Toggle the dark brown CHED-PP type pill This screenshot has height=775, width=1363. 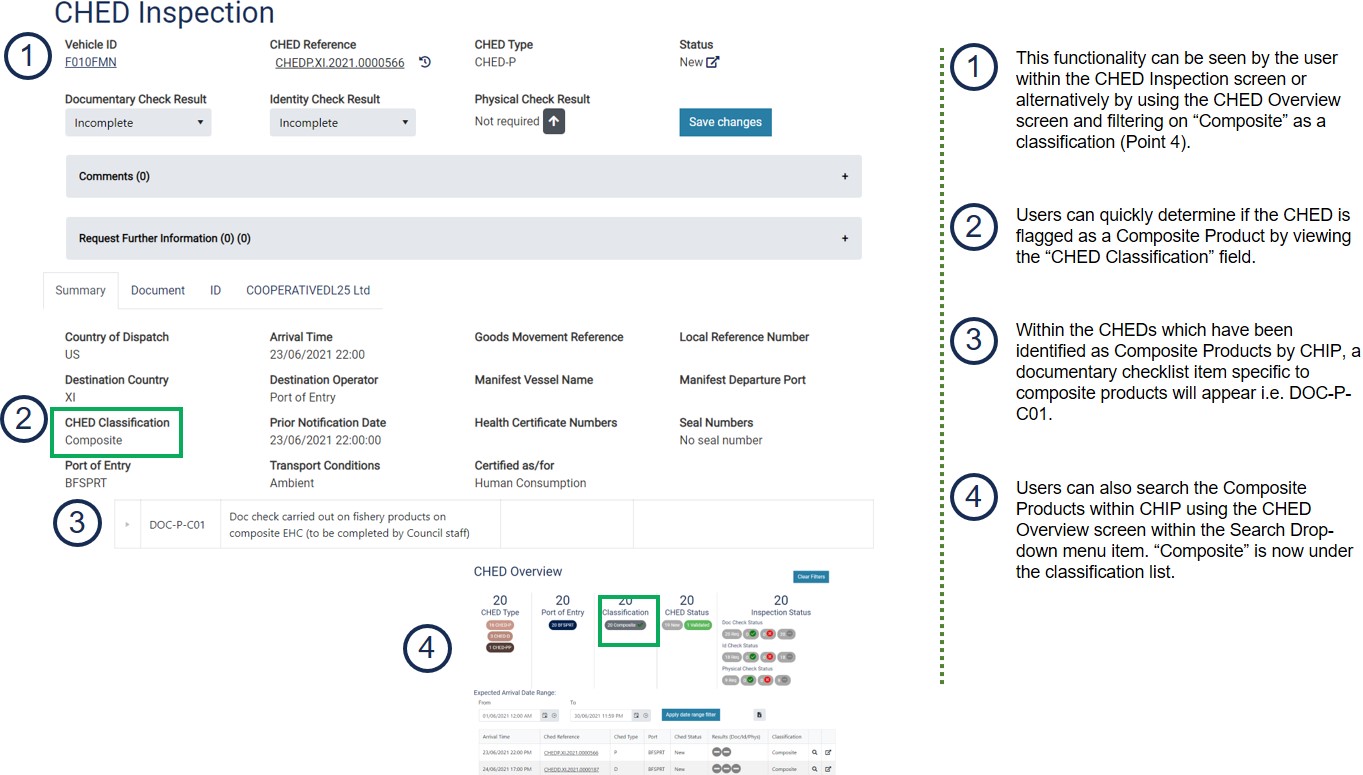point(500,647)
